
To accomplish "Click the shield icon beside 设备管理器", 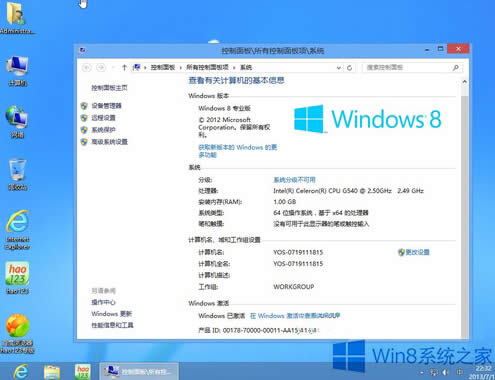I will tap(84, 106).
